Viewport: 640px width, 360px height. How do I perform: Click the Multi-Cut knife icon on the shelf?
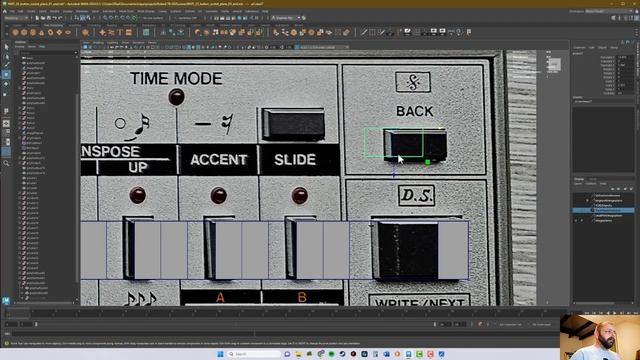point(364,32)
